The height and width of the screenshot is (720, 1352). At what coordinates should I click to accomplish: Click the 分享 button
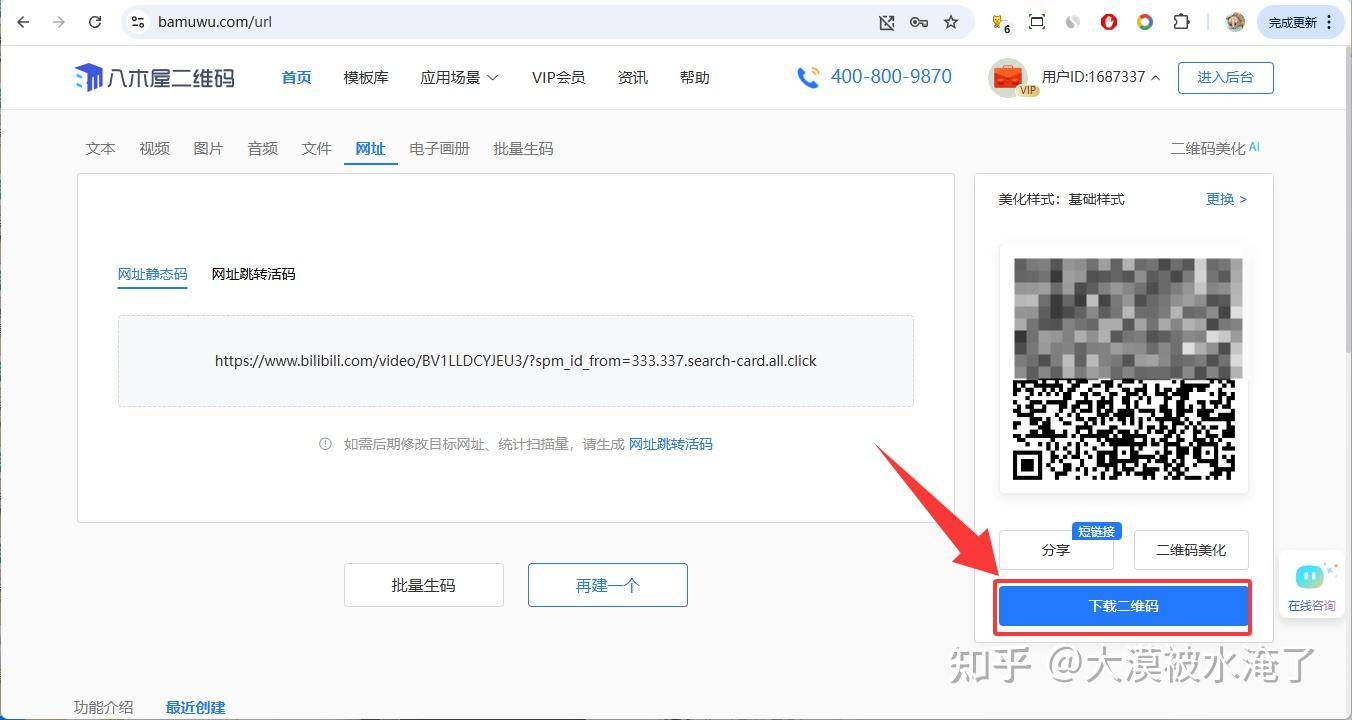click(x=1056, y=550)
